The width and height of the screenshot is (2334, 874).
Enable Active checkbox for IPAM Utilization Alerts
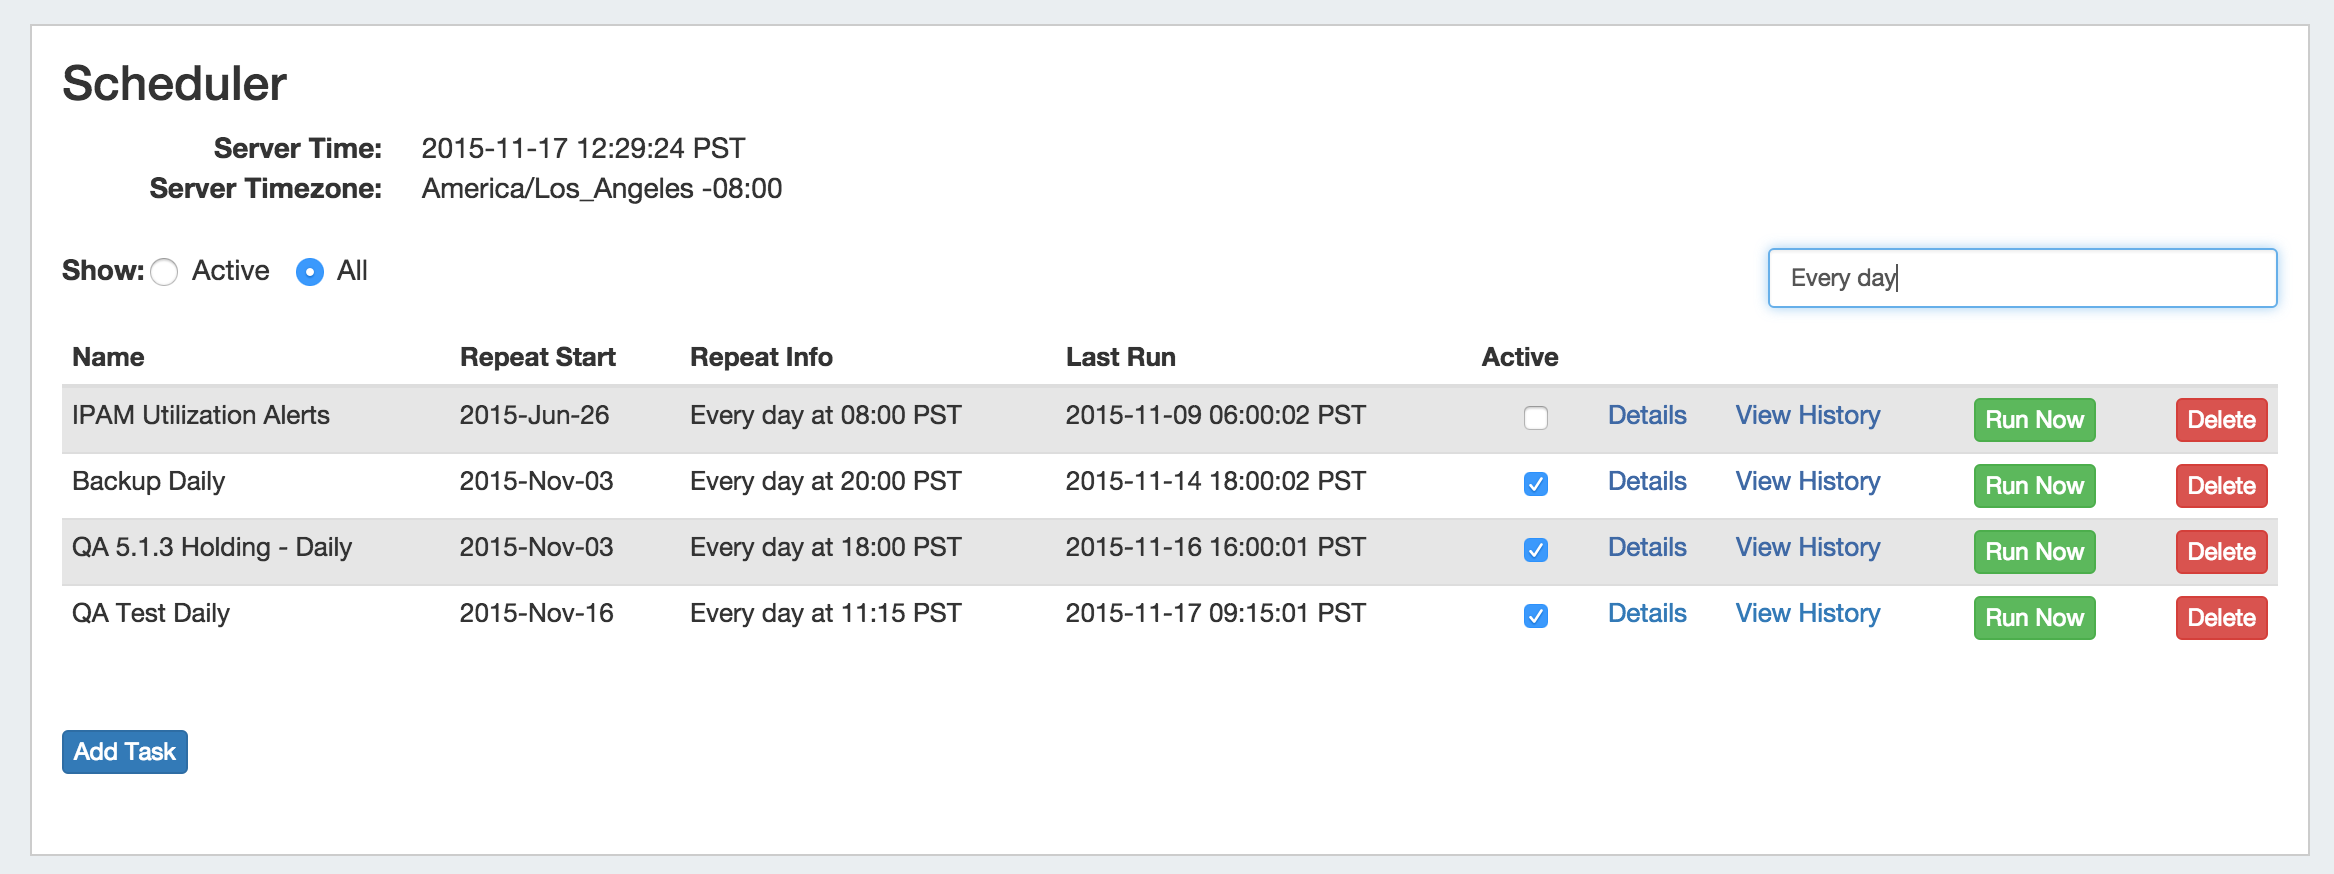coord(1535,418)
